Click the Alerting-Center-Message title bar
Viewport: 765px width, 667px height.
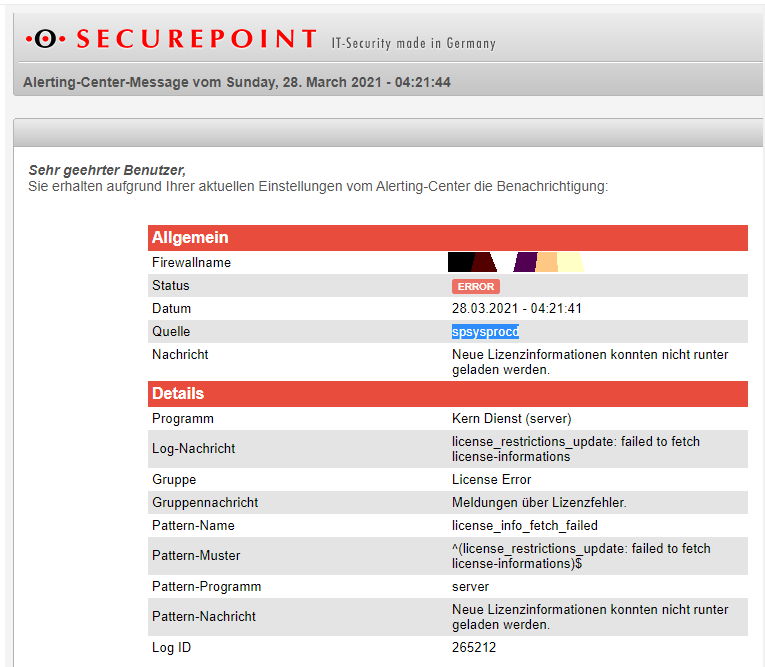coord(237,82)
